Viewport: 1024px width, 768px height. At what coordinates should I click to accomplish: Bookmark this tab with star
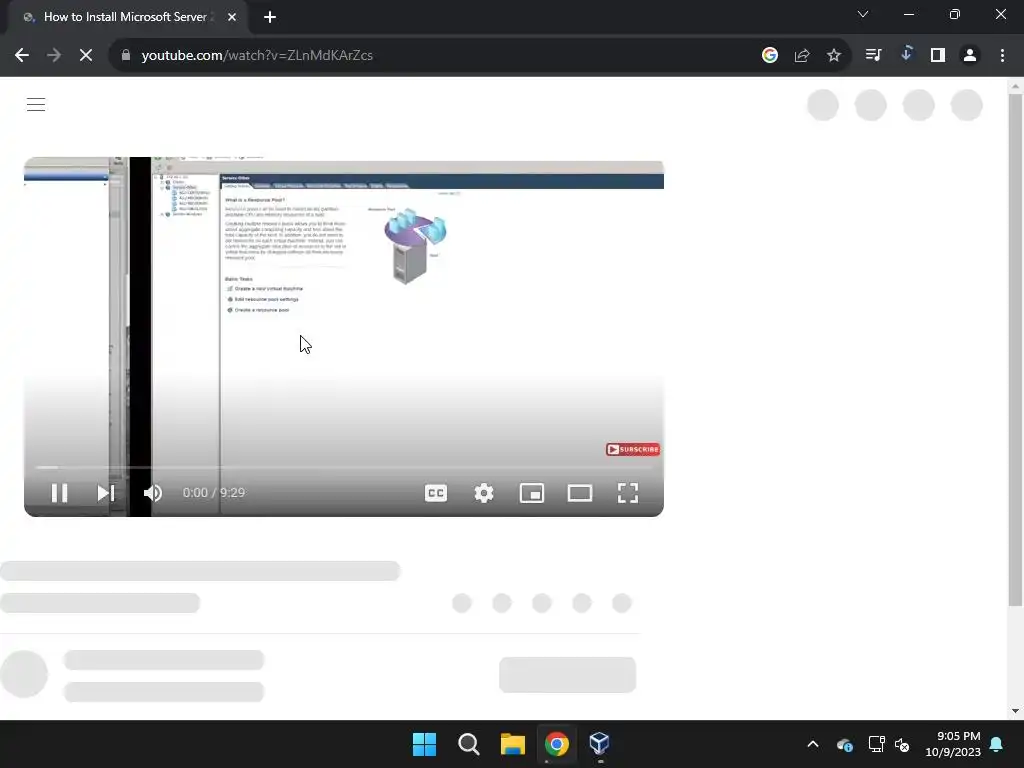coord(834,56)
